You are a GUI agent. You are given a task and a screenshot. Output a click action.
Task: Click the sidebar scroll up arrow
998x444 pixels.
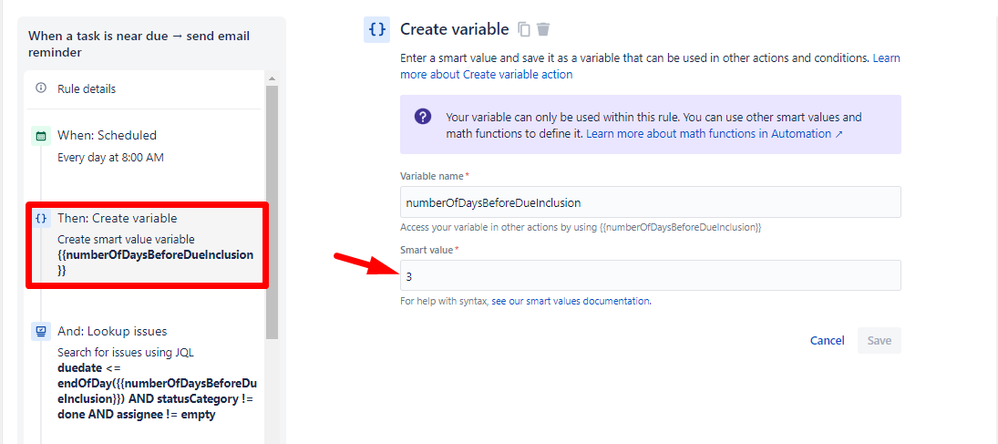[x=272, y=78]
